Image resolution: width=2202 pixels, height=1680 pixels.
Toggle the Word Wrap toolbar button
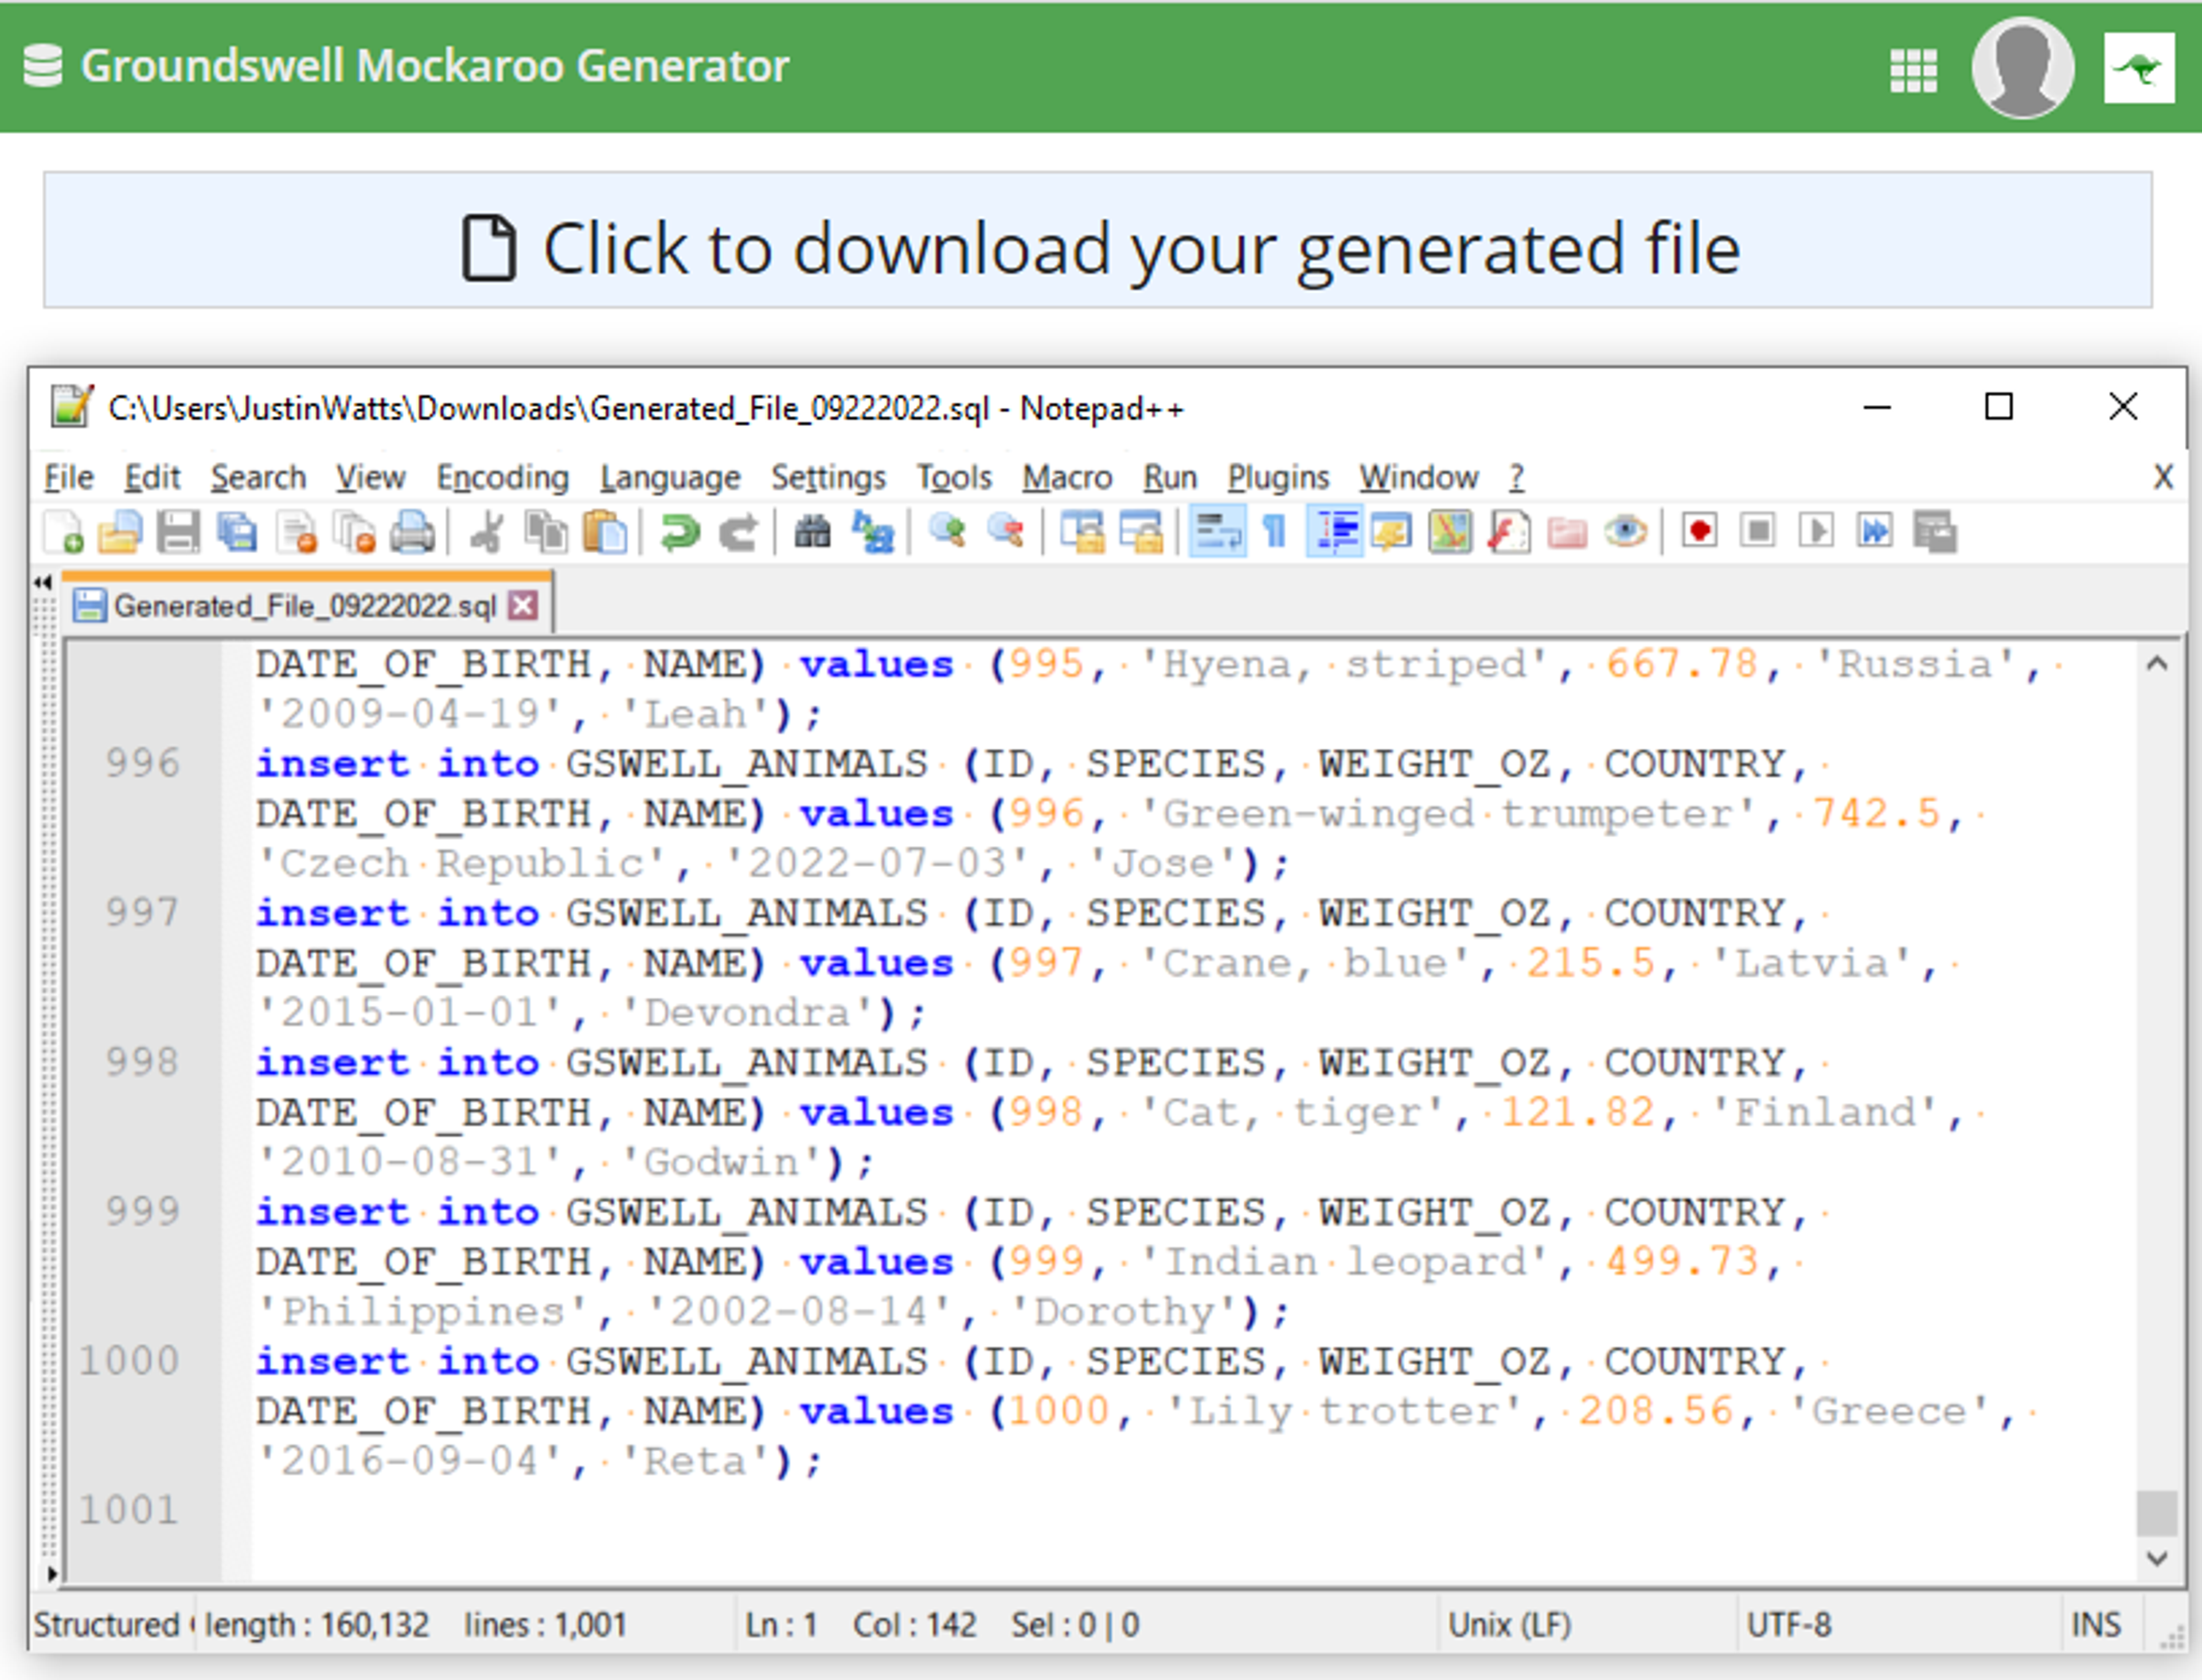[x=1217, y=532]
